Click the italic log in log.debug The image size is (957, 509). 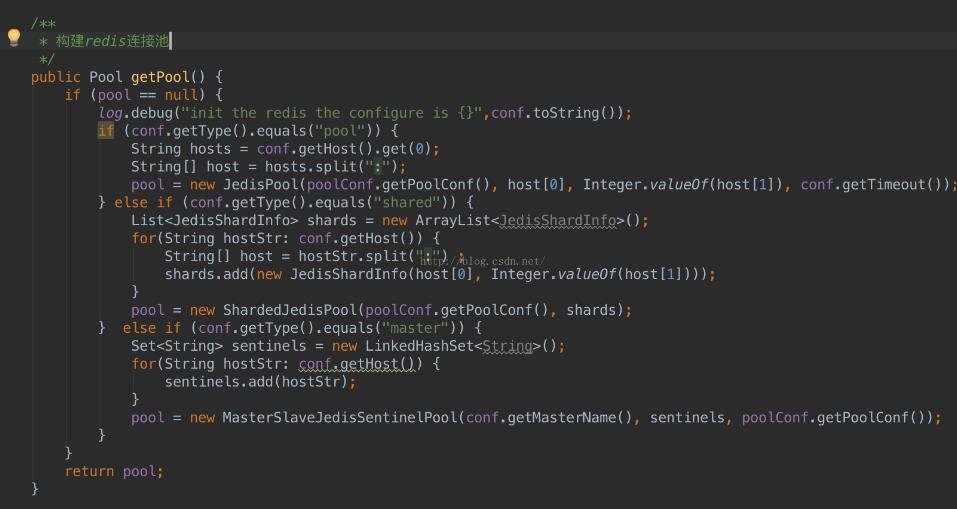click(x=110, y=113)
